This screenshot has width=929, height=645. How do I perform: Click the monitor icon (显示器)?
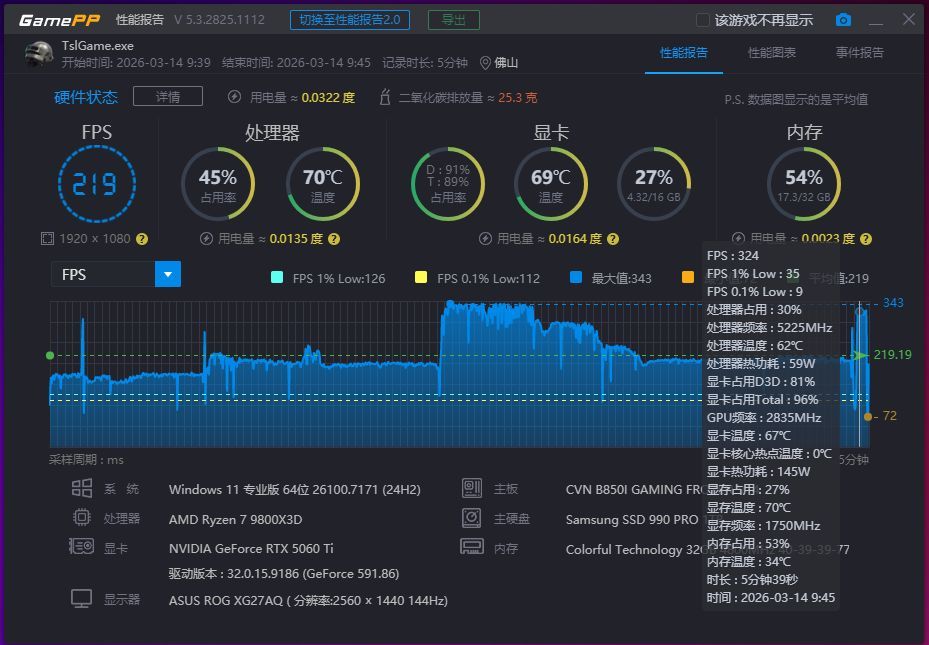pyautogui.click(x=82, y=599)
